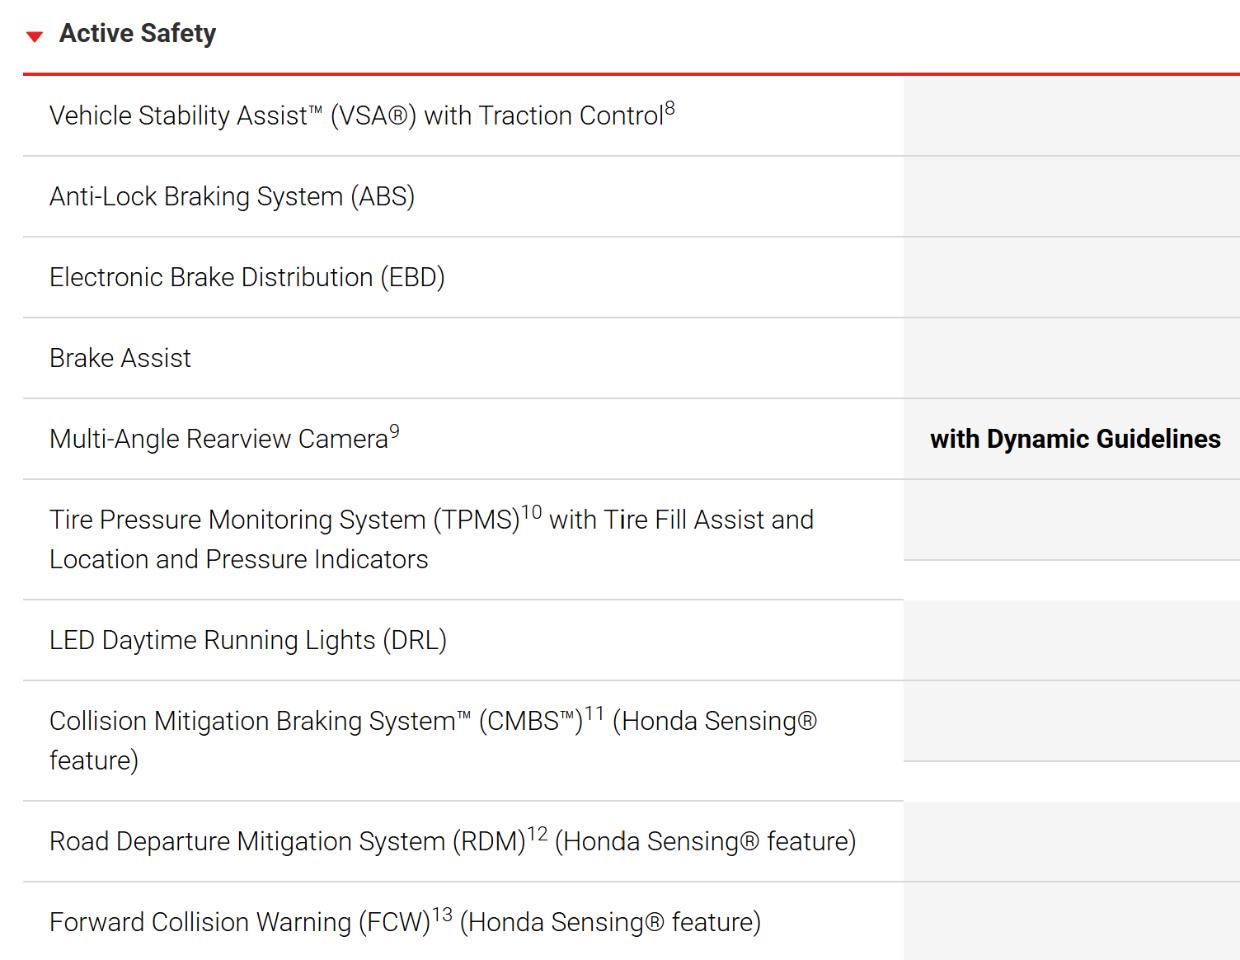1240x960 pixels.
Task: Click the Active Safety heading
Action: point(137,33)
